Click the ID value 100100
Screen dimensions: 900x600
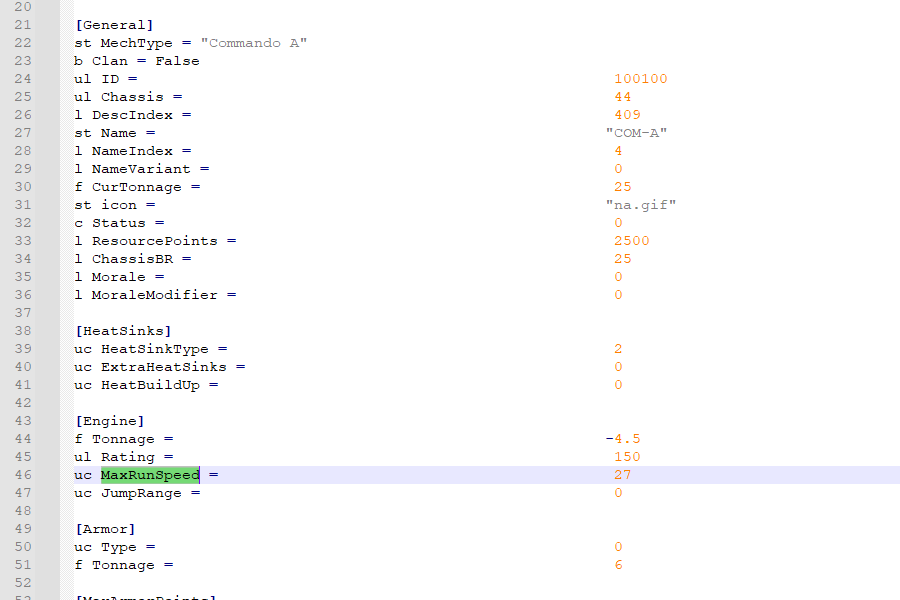point(640,79)
